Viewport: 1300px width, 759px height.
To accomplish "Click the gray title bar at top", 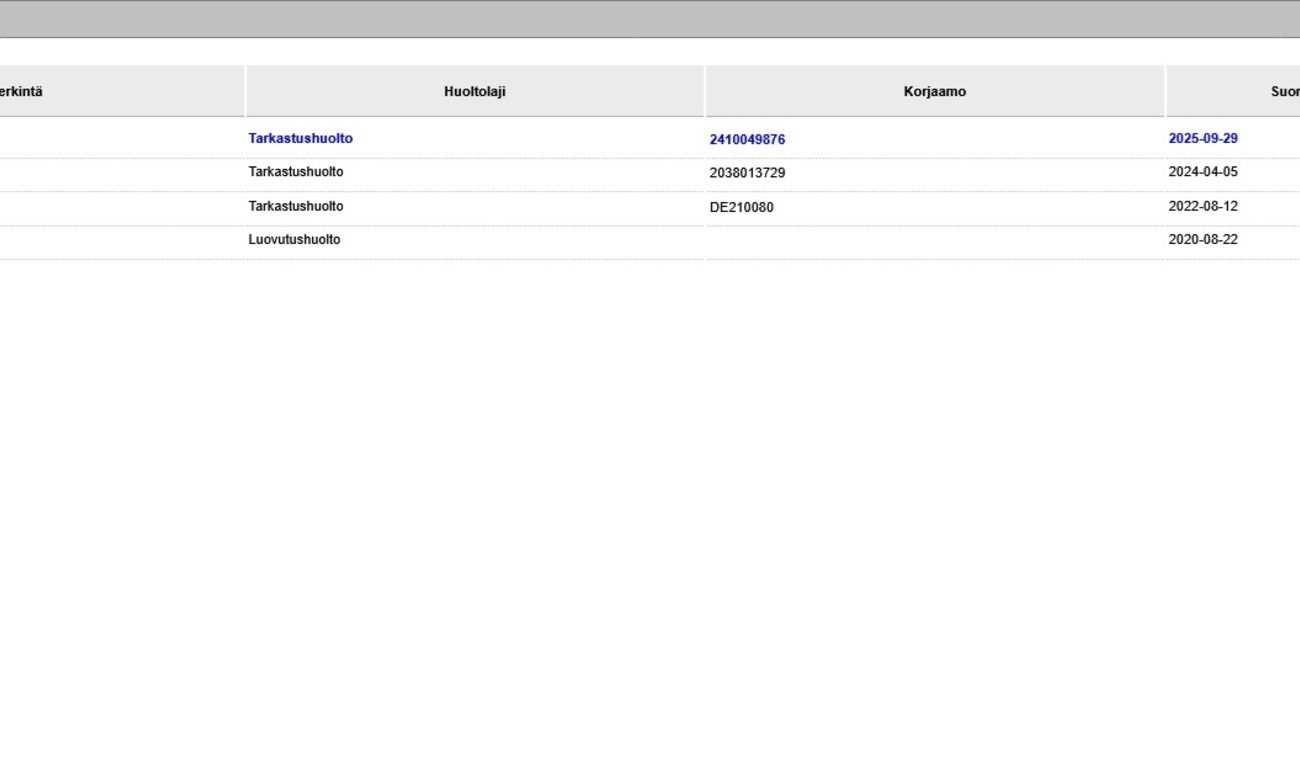I will click(650, 19).
